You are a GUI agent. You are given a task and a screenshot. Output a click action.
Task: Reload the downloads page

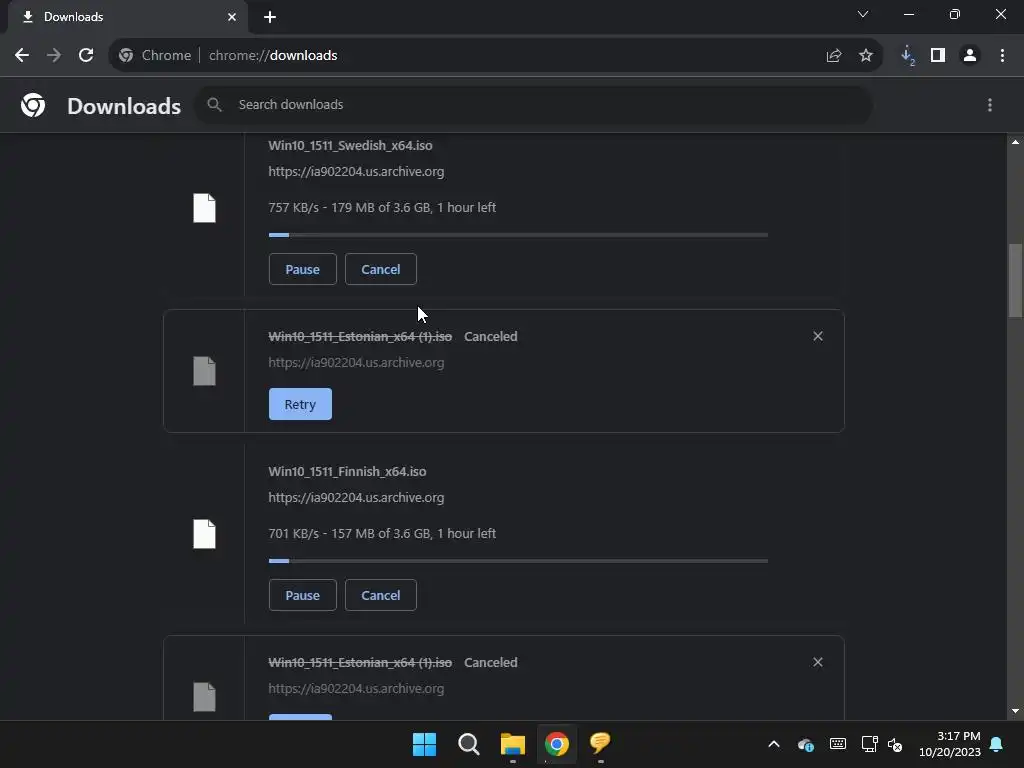tap(86, 56)
